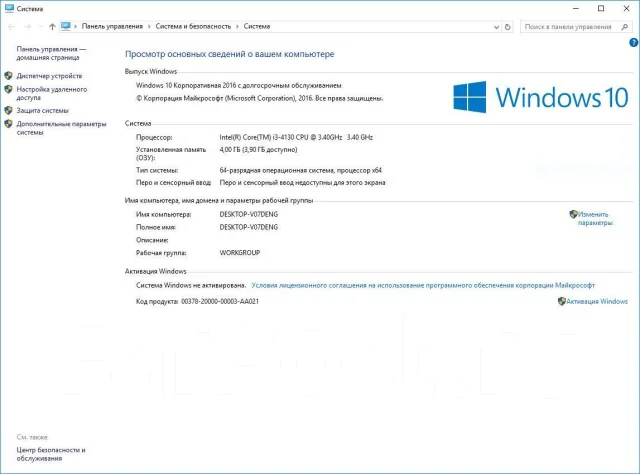Click the Microsoft Corporation copyright text
Image resolution: width=640 pixels, height=474 pixels.
[x=259, y=98]
